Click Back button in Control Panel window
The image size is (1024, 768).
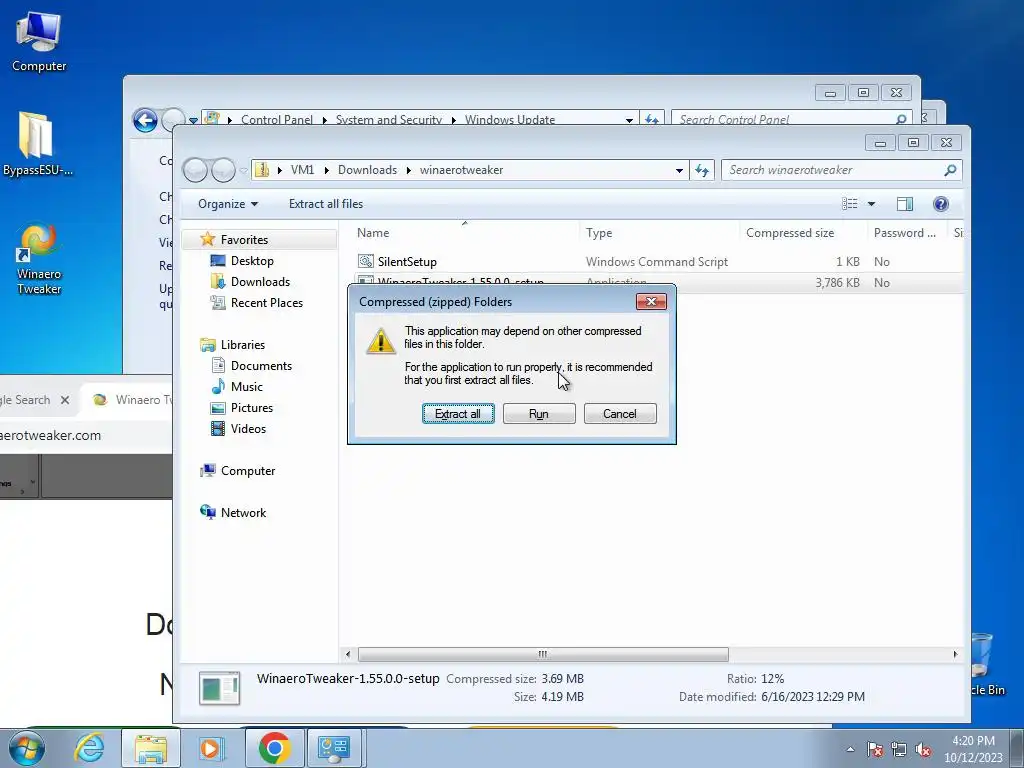(145, 120)
